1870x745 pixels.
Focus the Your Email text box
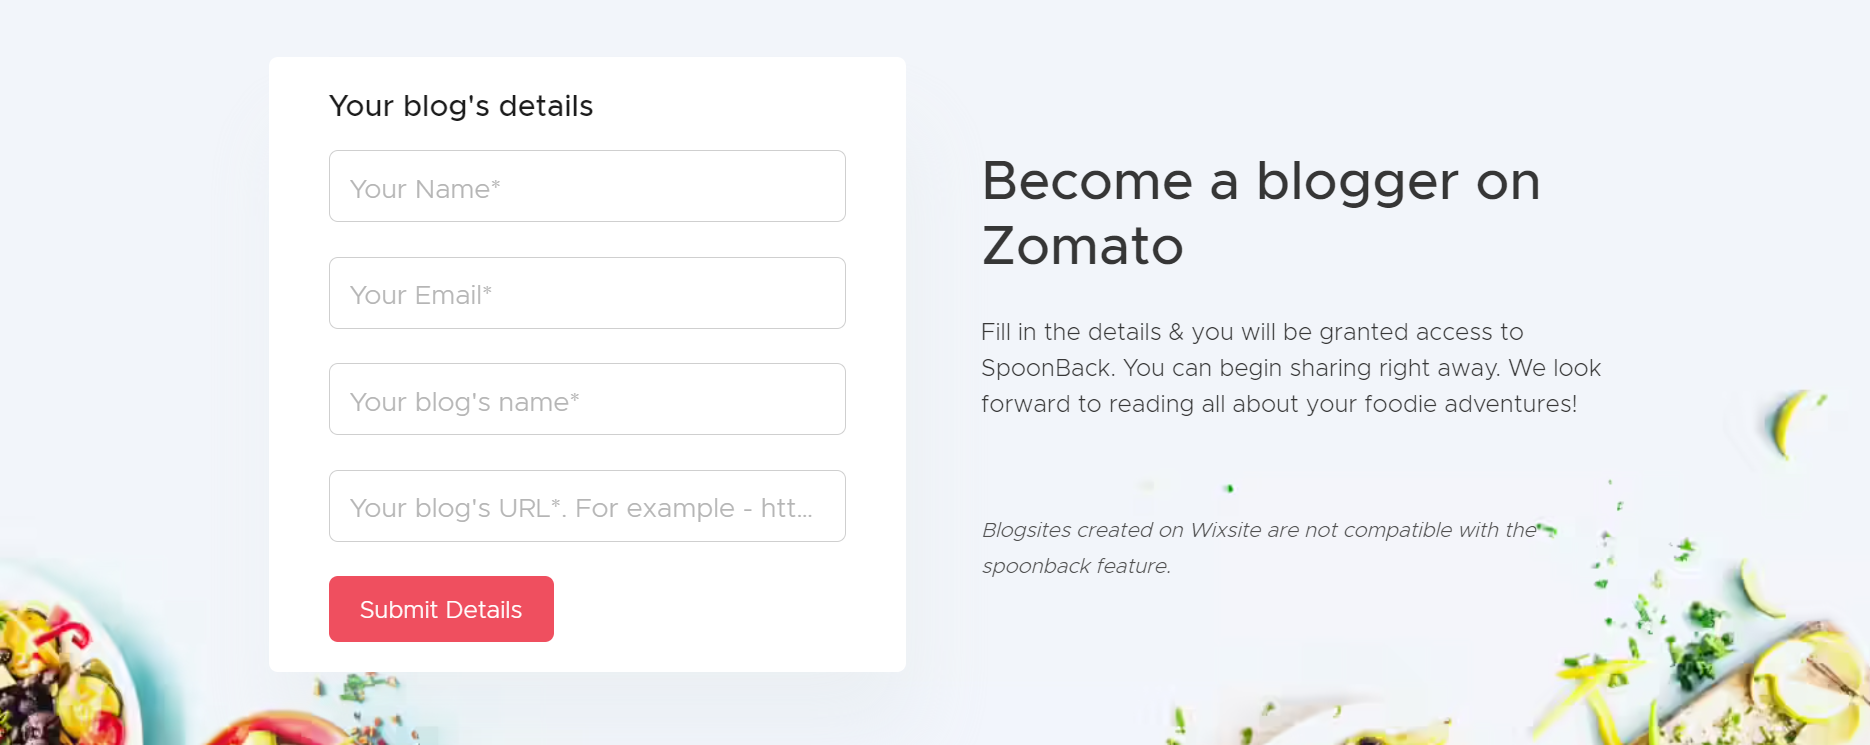point(587,293)
